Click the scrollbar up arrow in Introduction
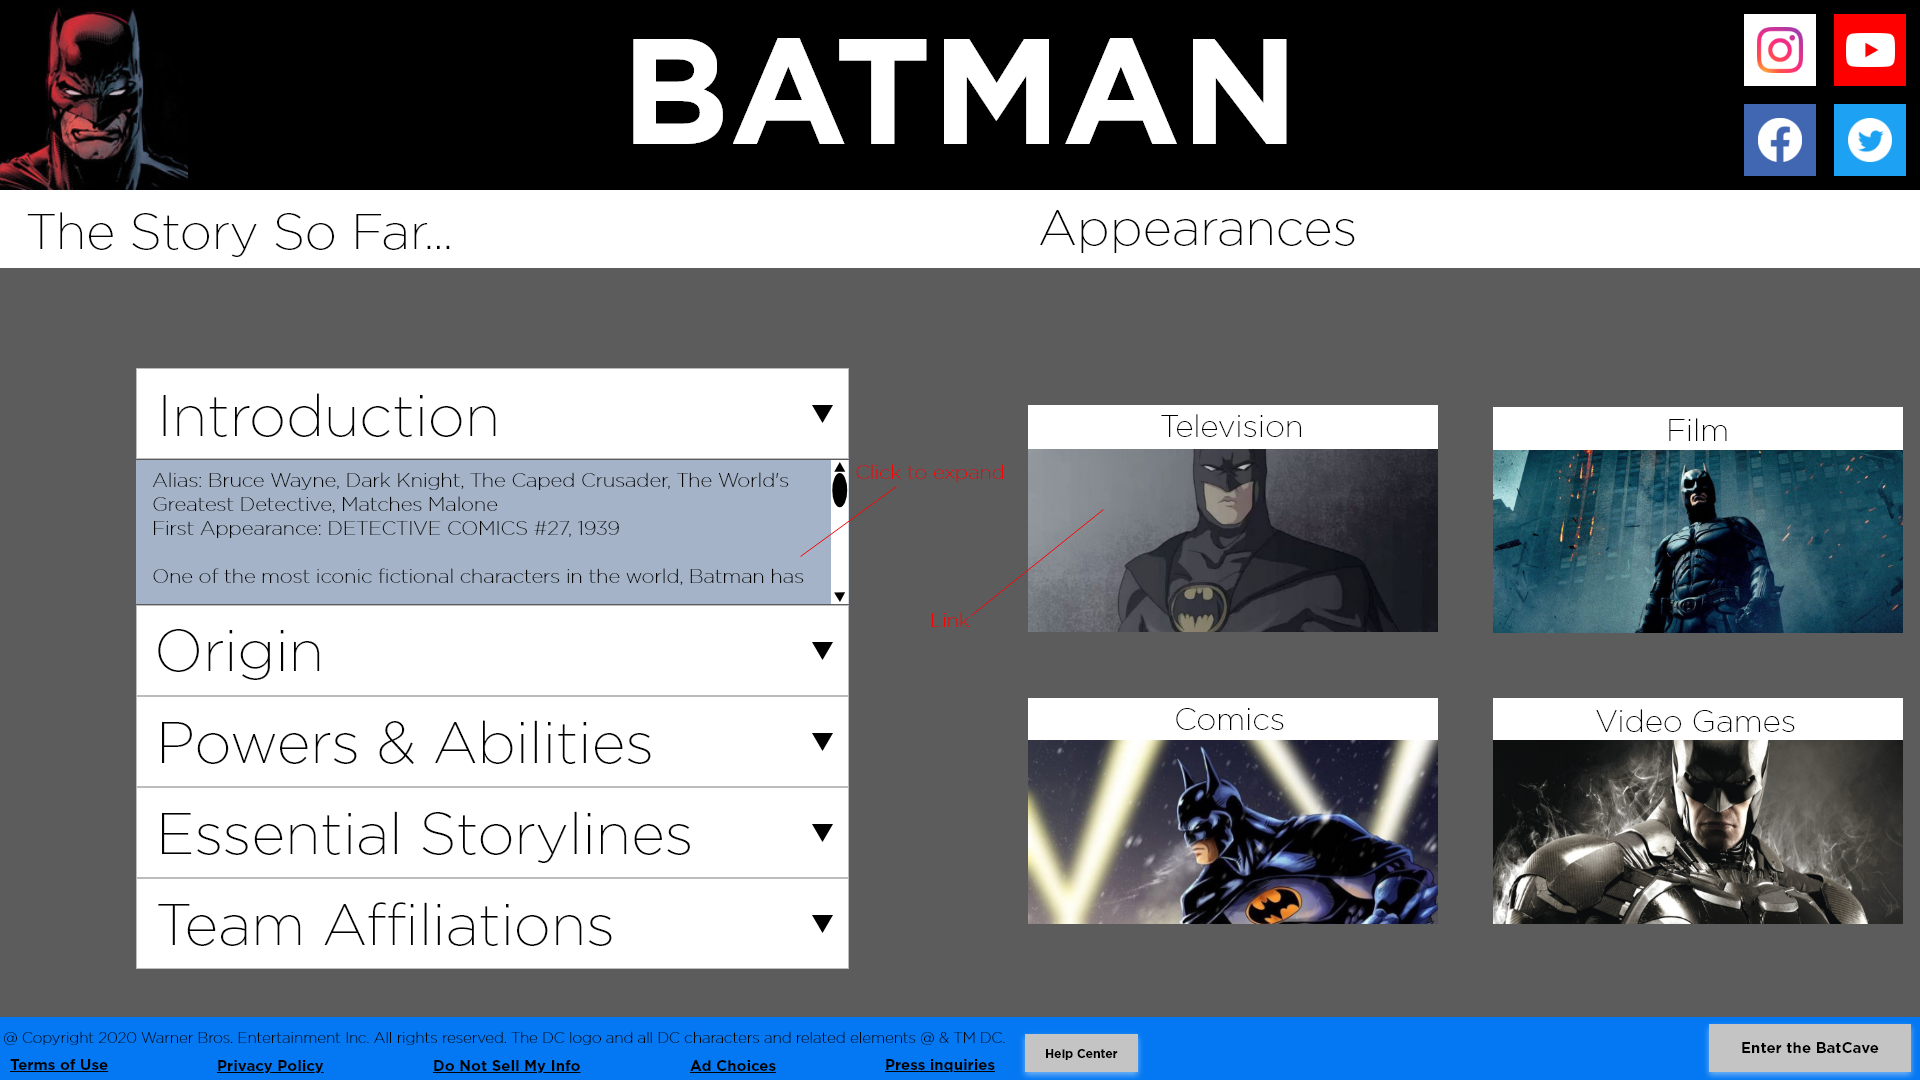The image size is (1920, 1080). [x=840, y=467]
